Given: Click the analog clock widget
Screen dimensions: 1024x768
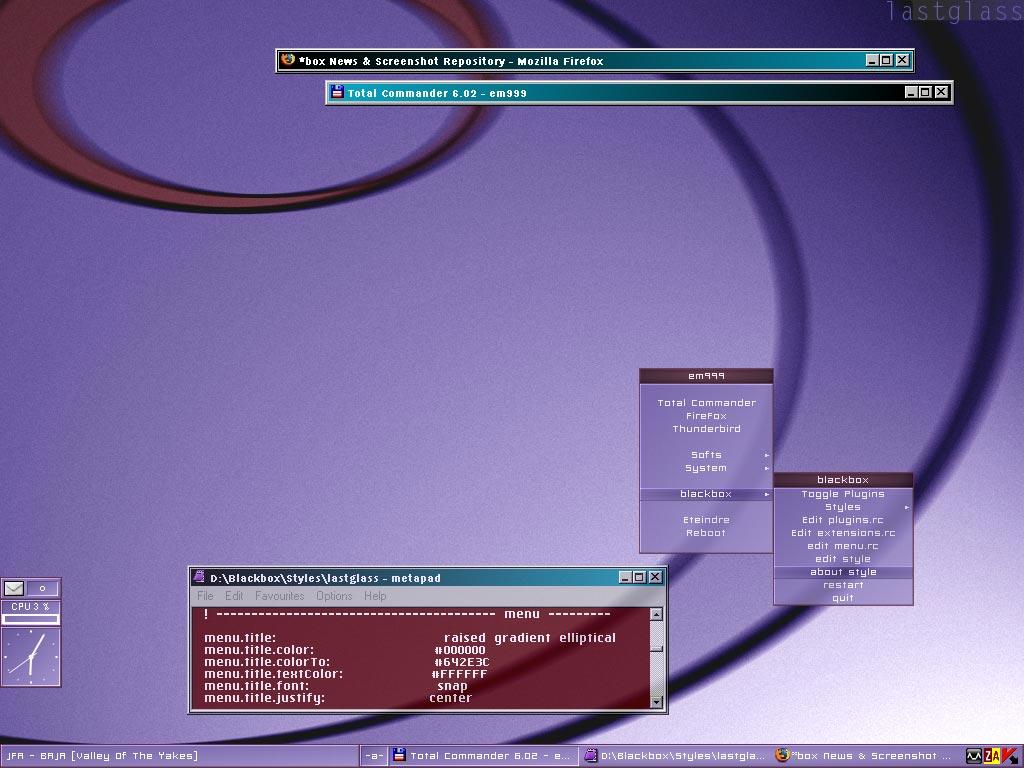Looking at the screenshot, I should coord(31,657).
